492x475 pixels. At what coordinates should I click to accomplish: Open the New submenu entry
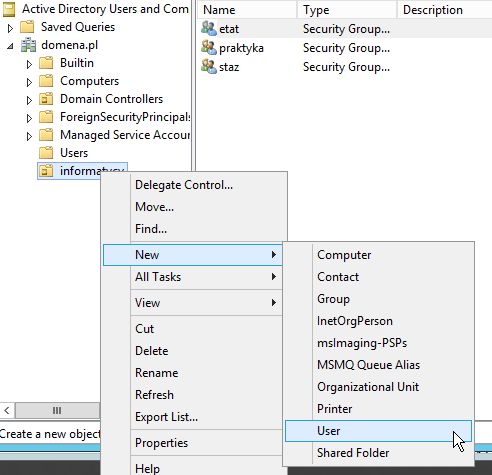pyautogui.click(x=193, y=255)
